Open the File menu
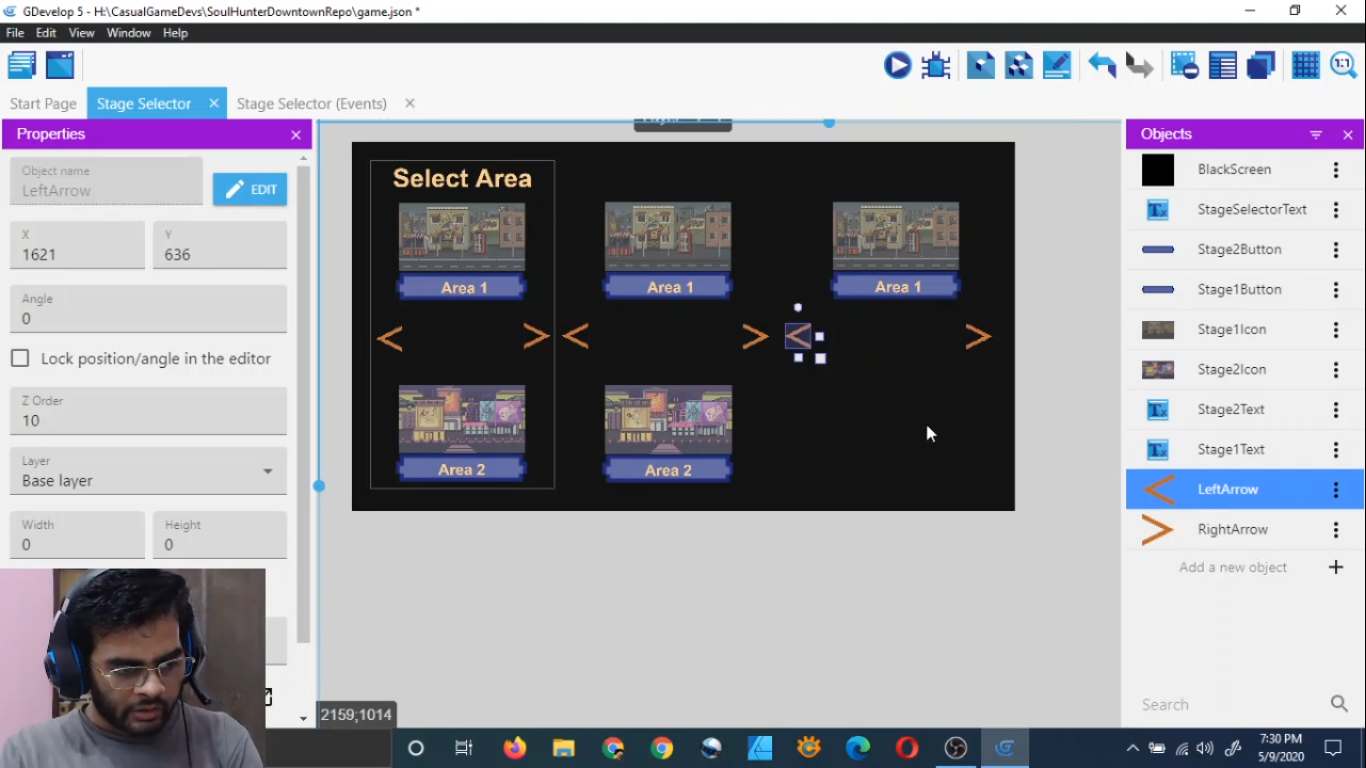The width and height of the screenshot is (1366, 768). (x=15, y=33)
